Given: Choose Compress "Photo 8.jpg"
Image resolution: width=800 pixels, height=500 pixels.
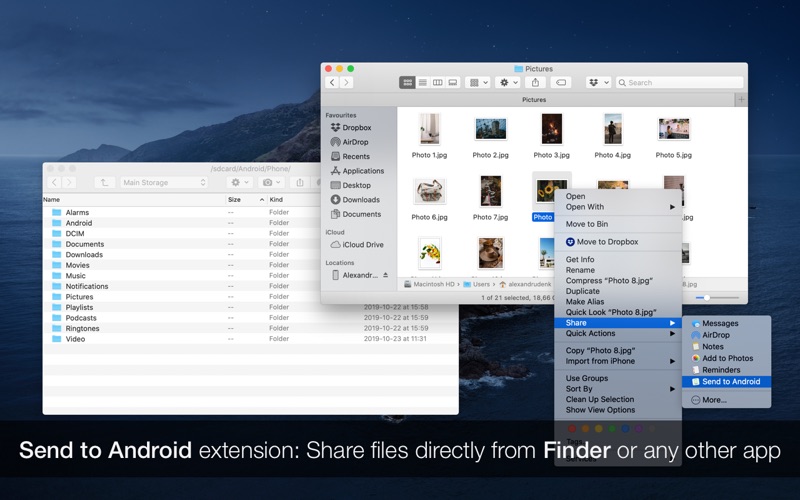Looking at the screenshot, I should coord(618,281).
